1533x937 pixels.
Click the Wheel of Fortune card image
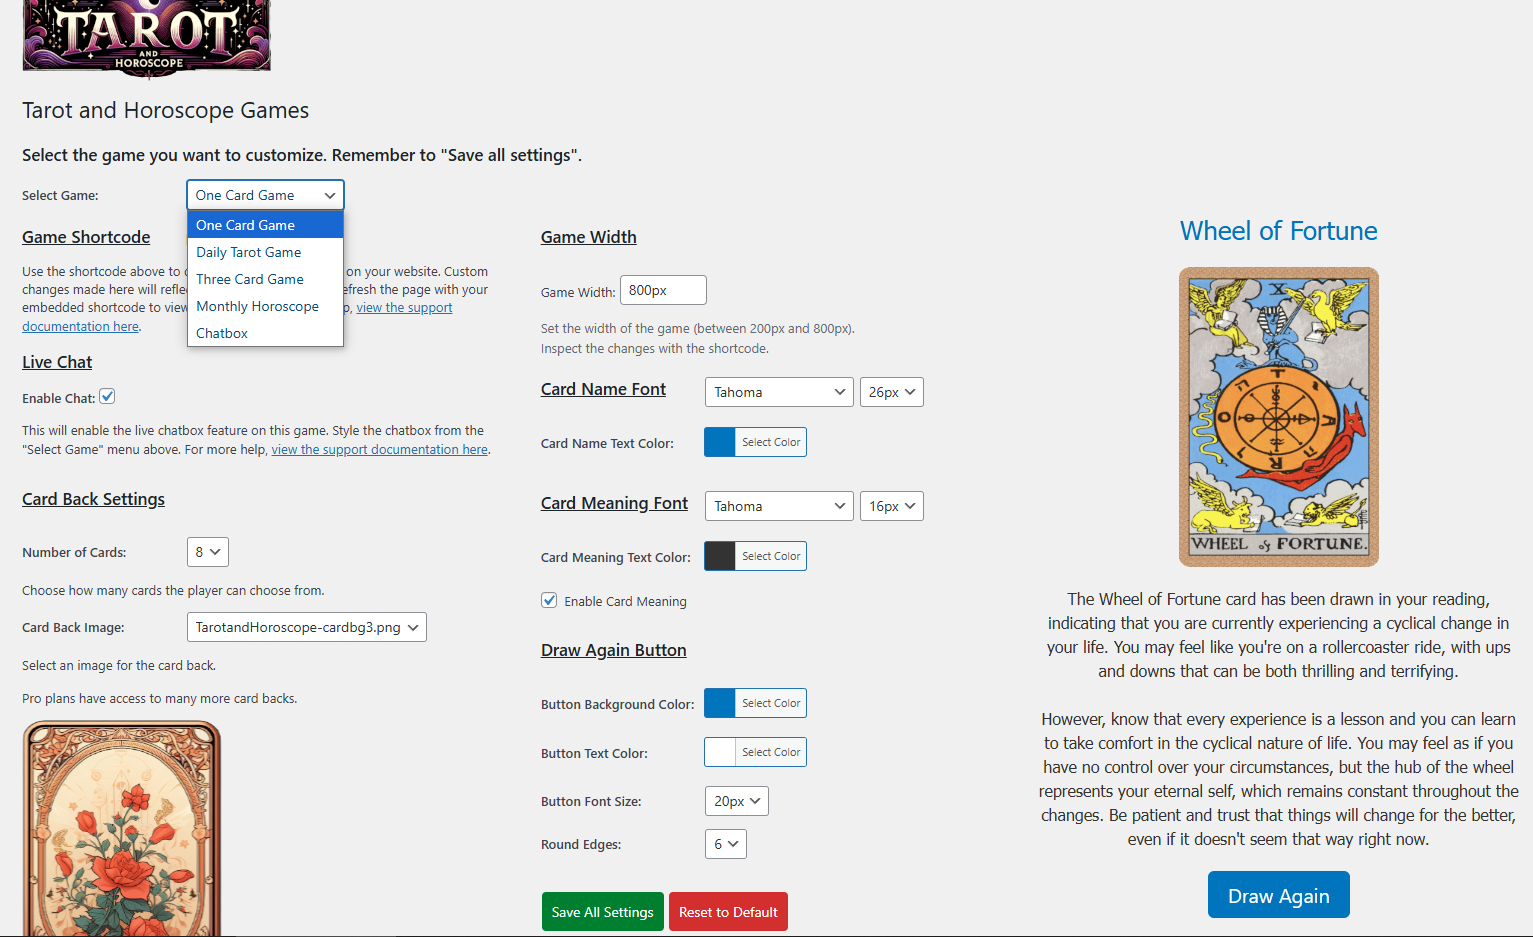1279,417
